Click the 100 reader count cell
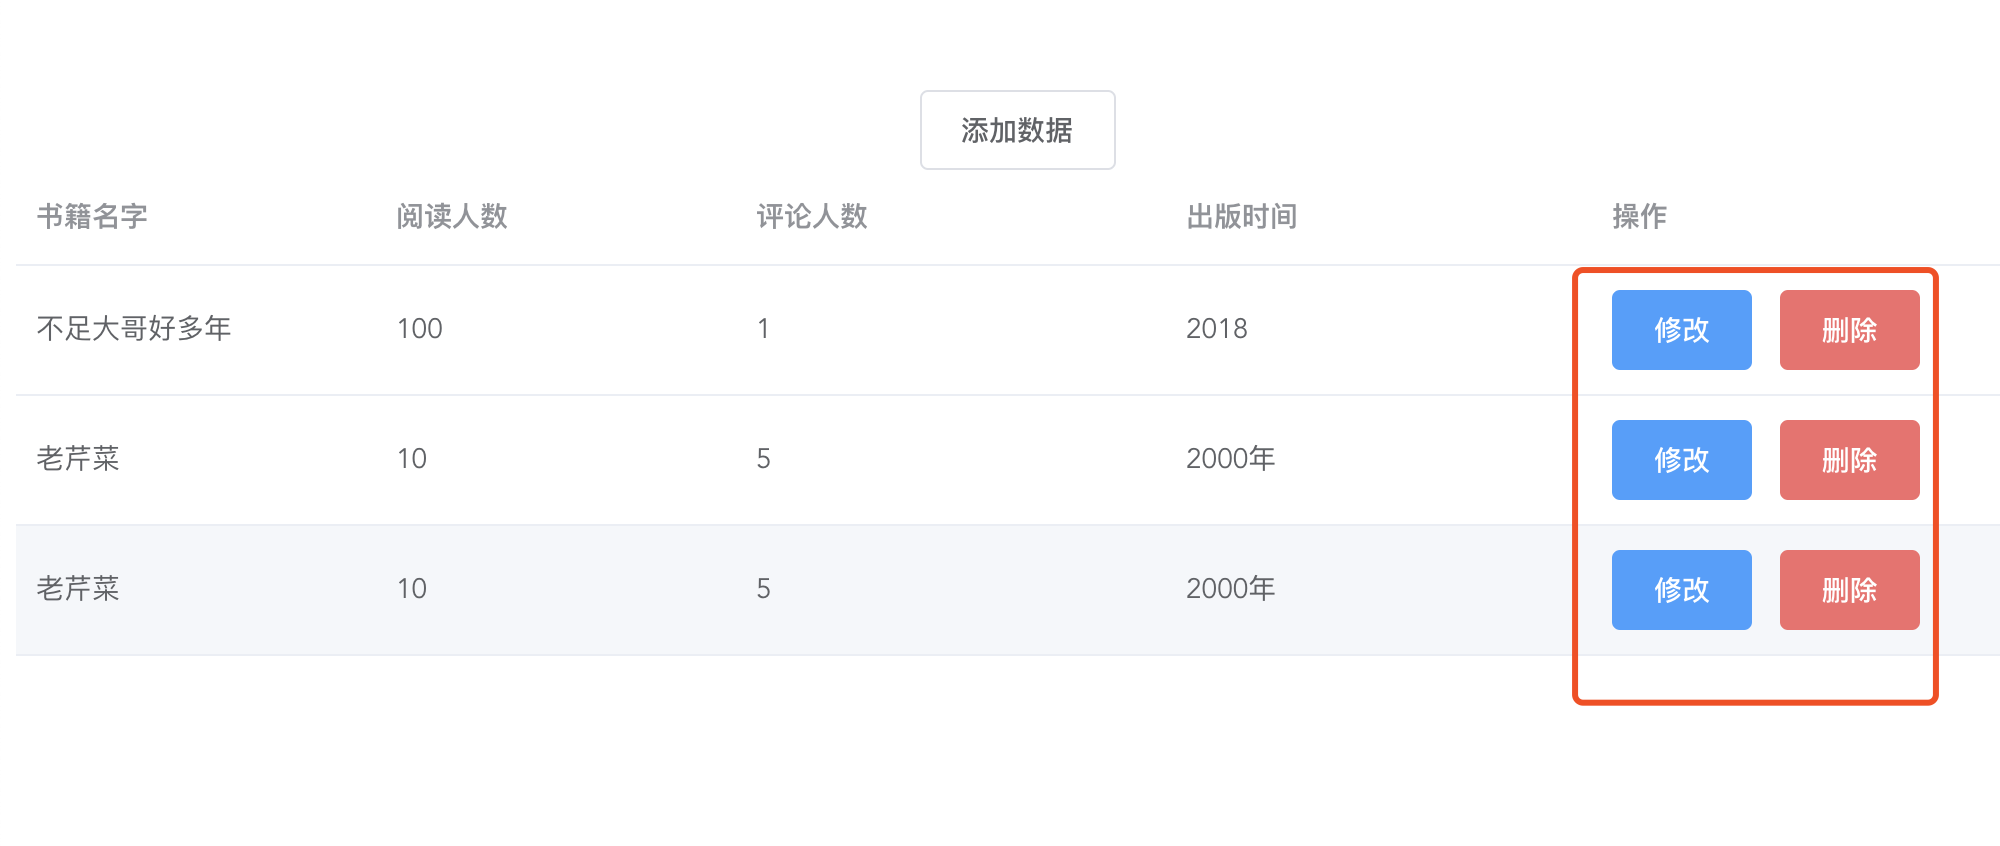 (x=420, y=329)
